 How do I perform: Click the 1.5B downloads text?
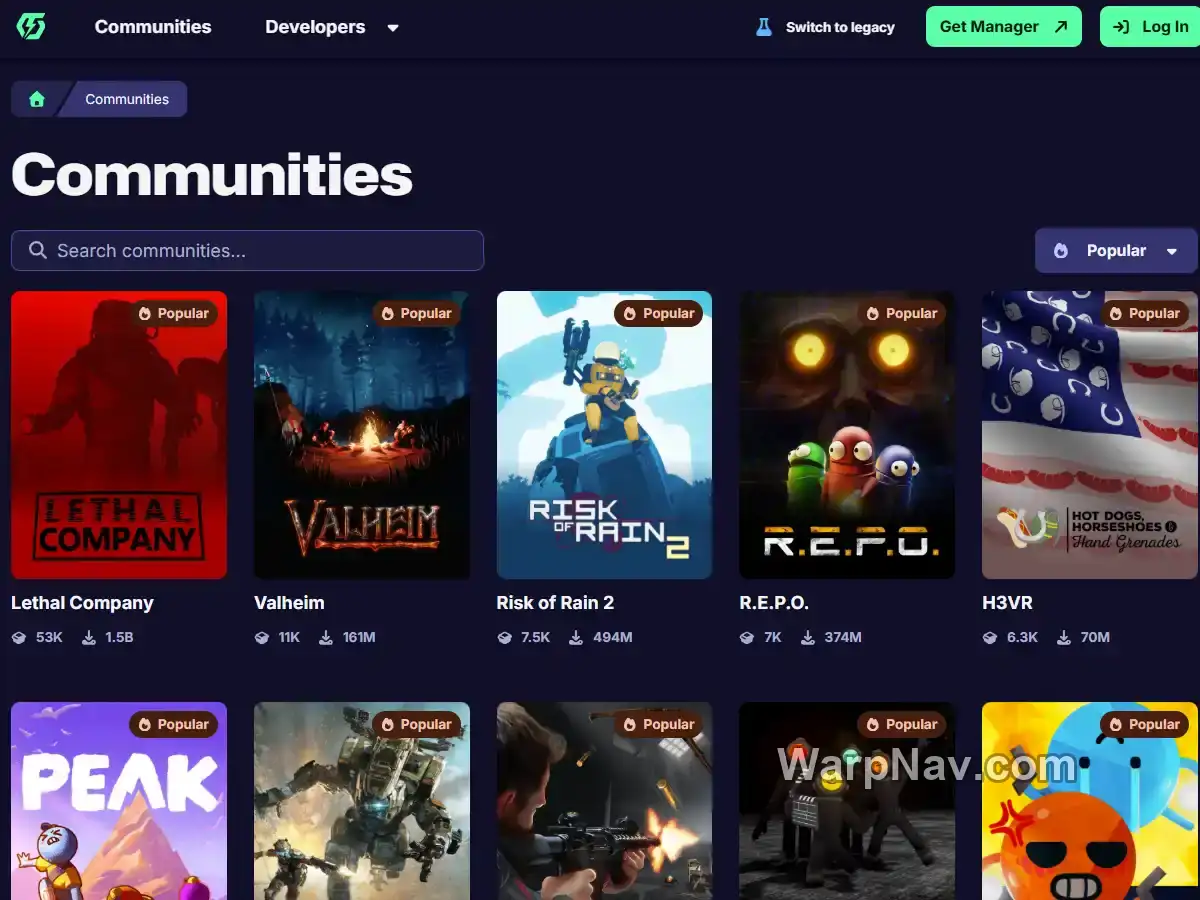119,637
